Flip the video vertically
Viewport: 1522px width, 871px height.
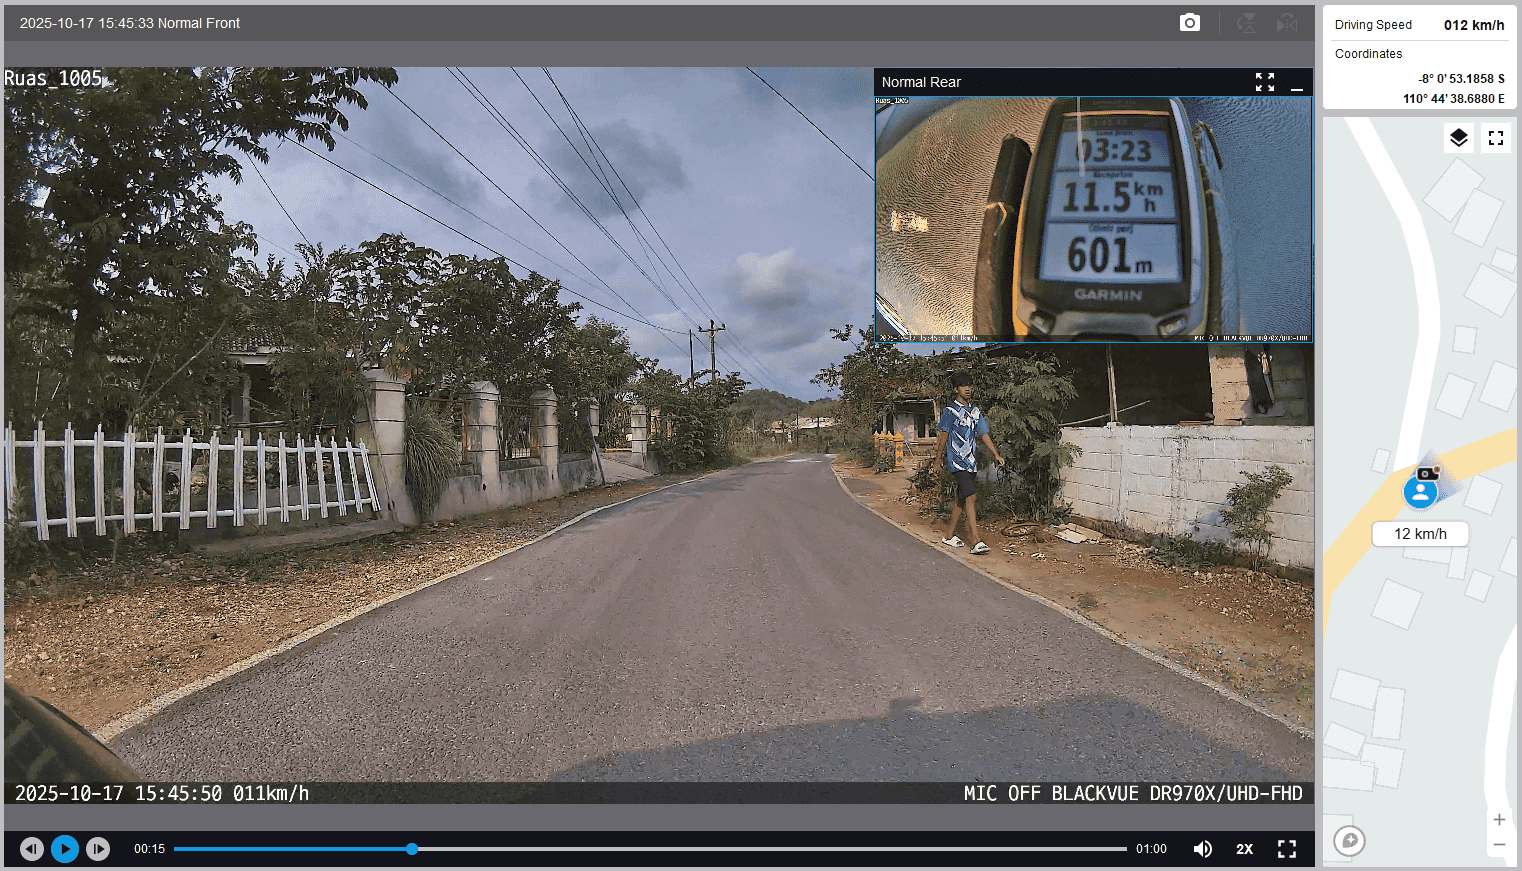(x=1246, y=23)
